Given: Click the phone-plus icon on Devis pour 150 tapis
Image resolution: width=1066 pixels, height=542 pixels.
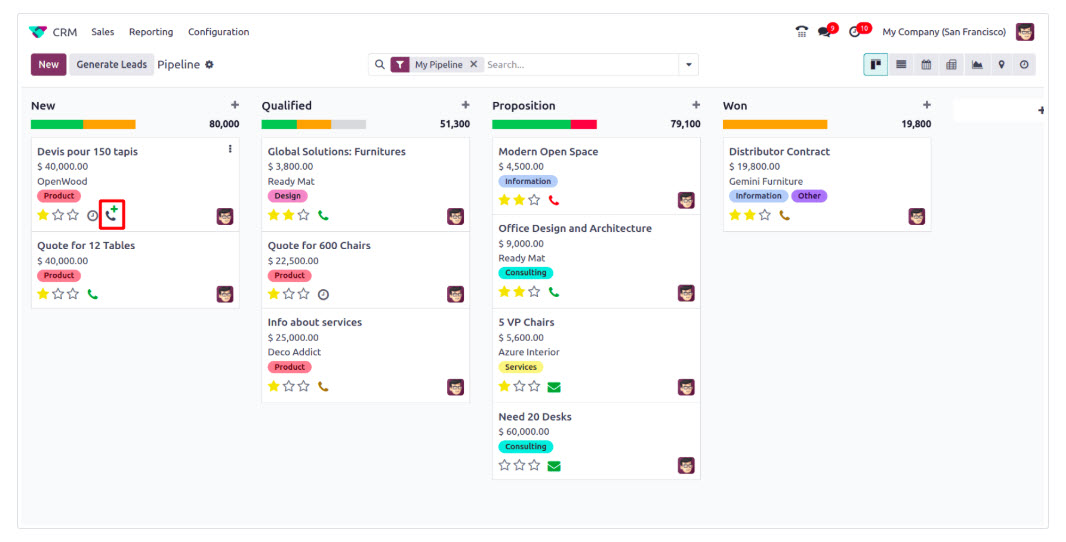Looking at the screenshot, I should point(112,214).
